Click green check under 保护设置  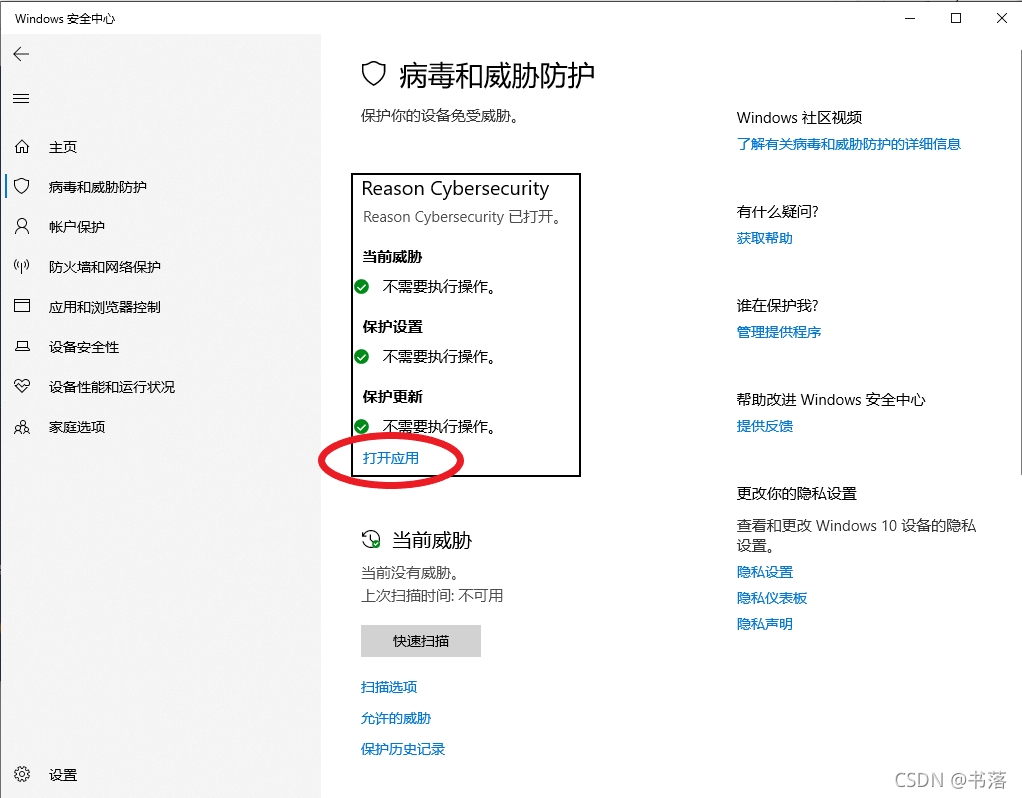click(362, 357)
